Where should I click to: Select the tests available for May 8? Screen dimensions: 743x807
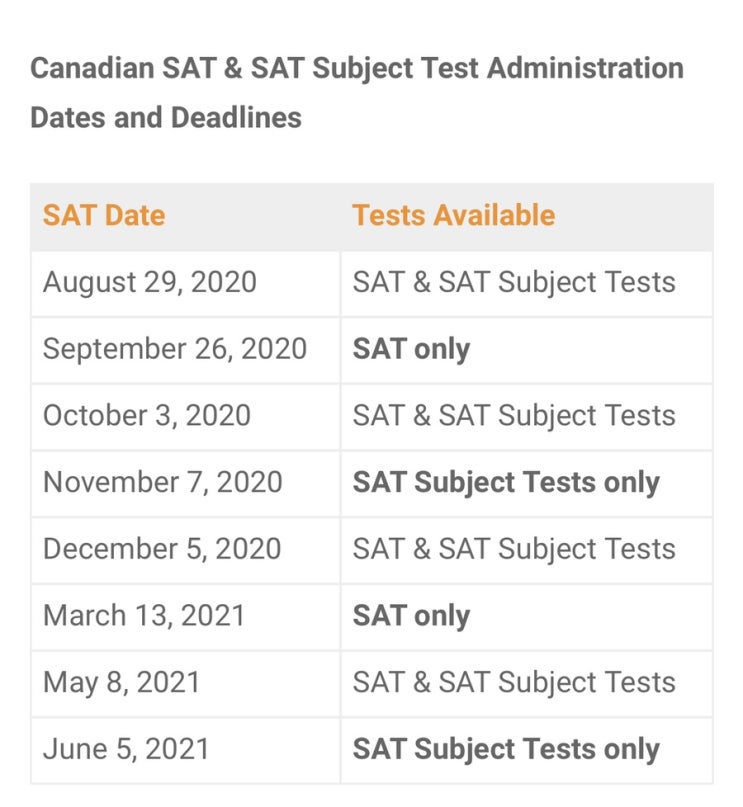tap(514, 682)
